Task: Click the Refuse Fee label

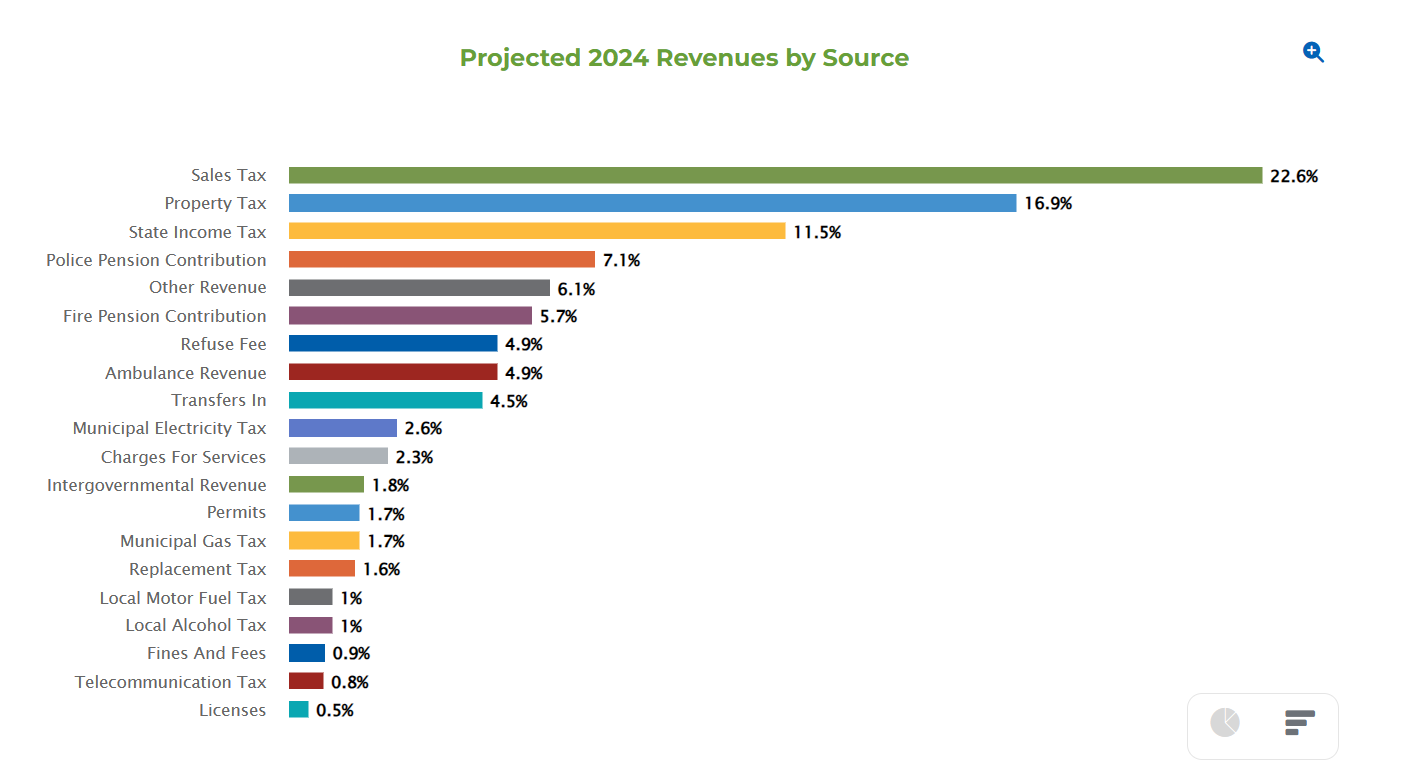Action: point(224,344)
